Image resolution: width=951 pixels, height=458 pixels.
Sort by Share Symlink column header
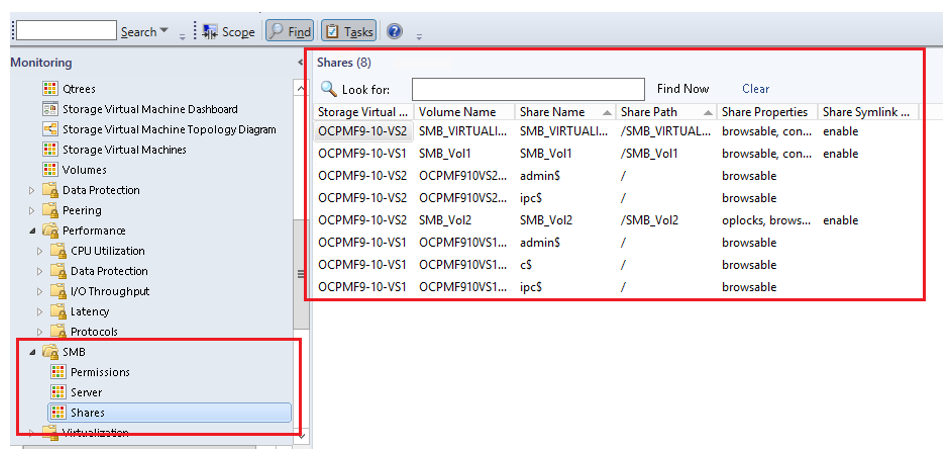point(868,112)
